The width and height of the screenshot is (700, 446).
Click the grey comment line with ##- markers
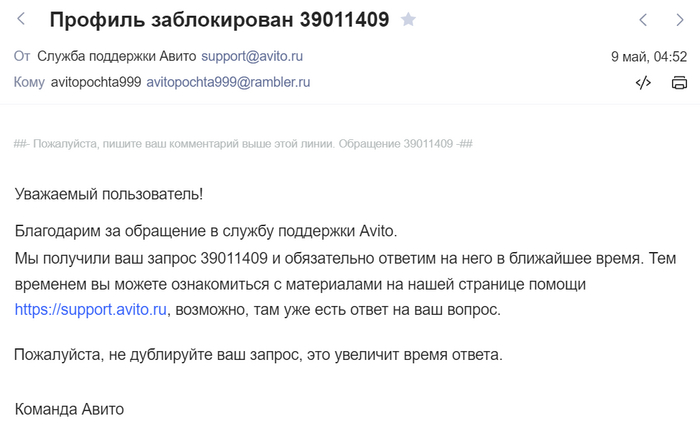(x=243, y=144)
